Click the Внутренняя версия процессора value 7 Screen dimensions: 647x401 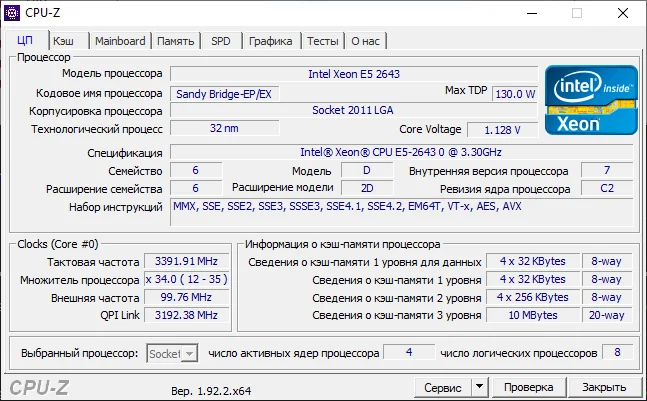point(607,170)
